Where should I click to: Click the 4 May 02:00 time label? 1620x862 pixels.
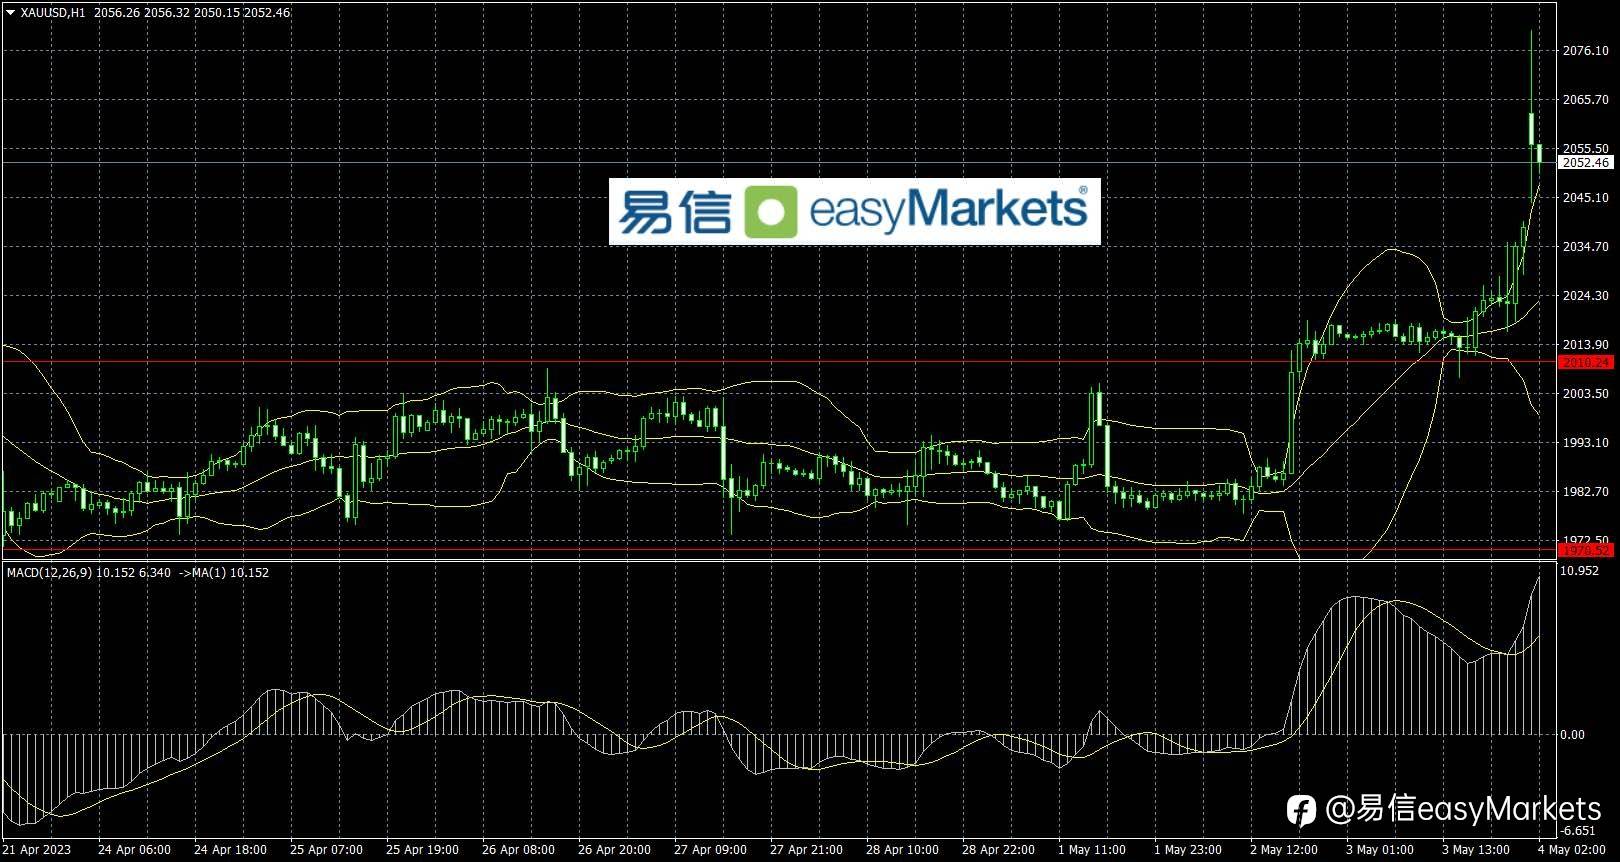pyautogui.click(x=1572, y=850)
